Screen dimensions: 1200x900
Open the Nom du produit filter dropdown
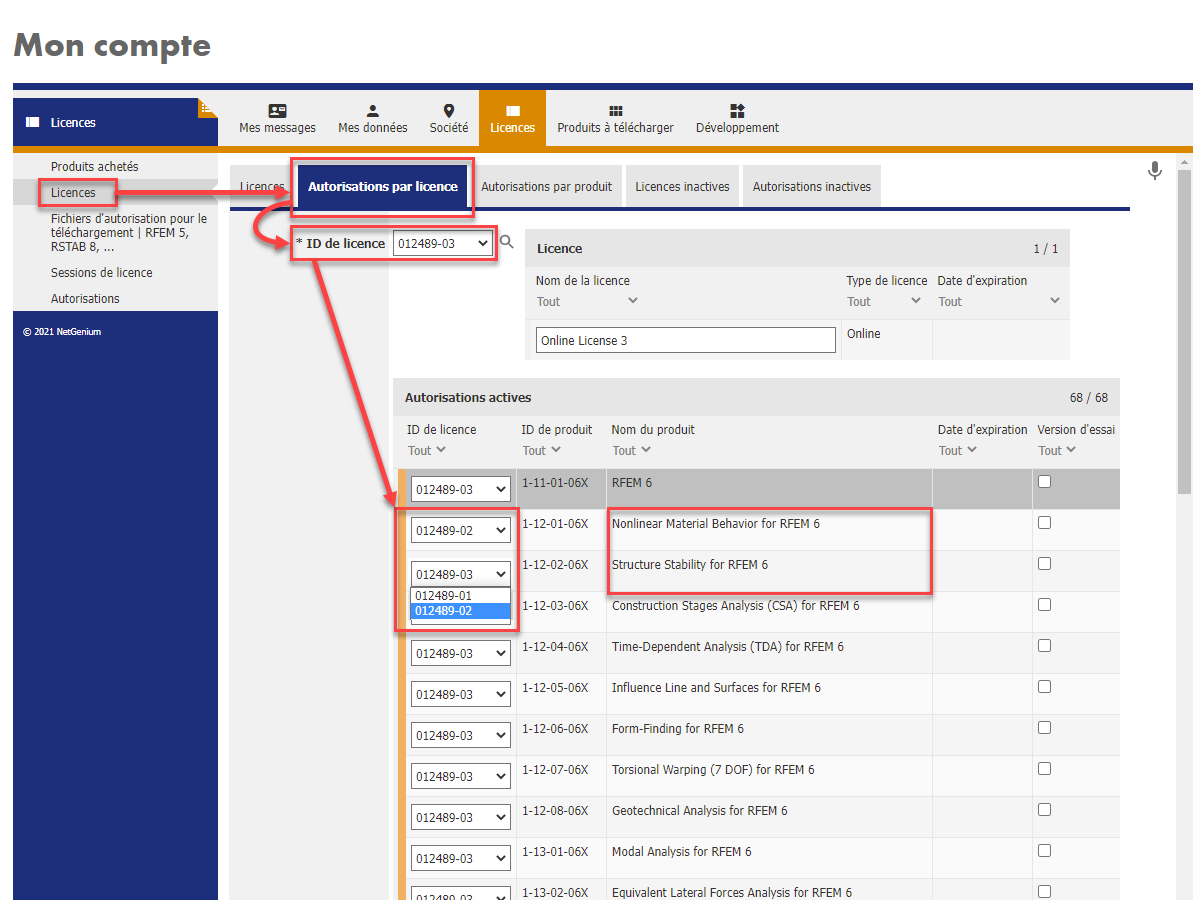[x=630, y=449]
